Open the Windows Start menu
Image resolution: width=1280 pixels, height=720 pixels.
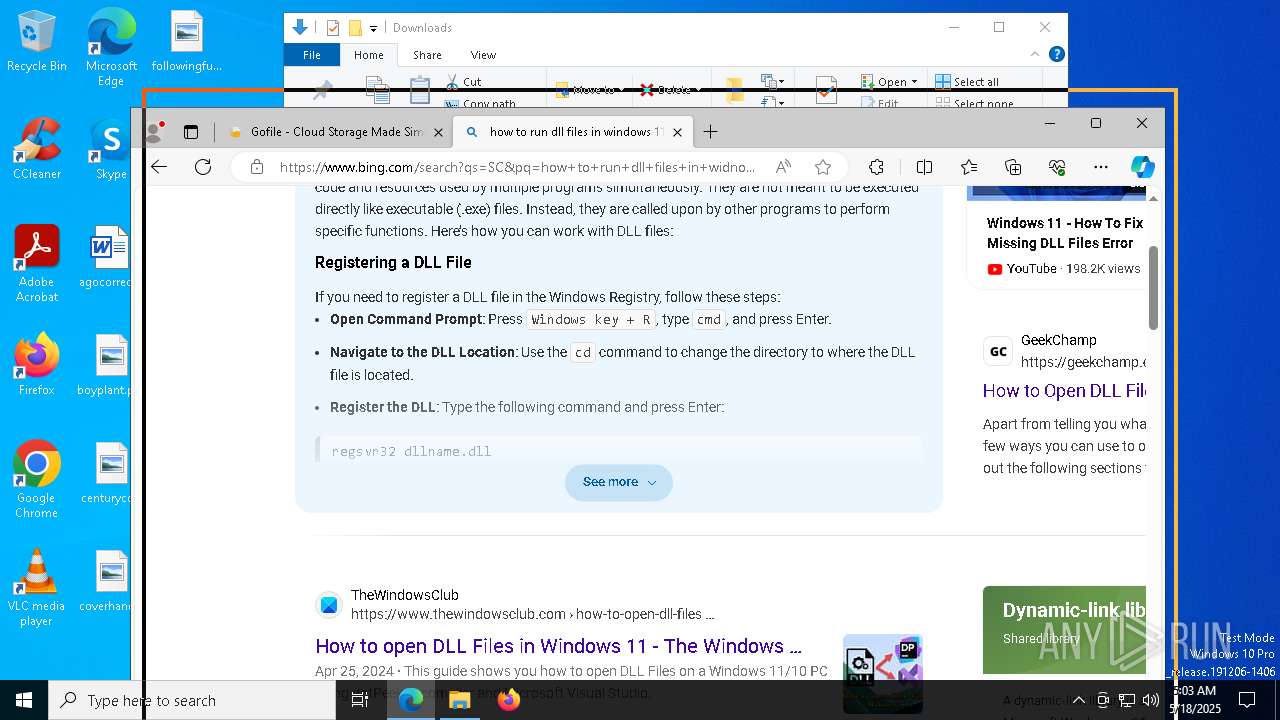[x=24, y=700]
